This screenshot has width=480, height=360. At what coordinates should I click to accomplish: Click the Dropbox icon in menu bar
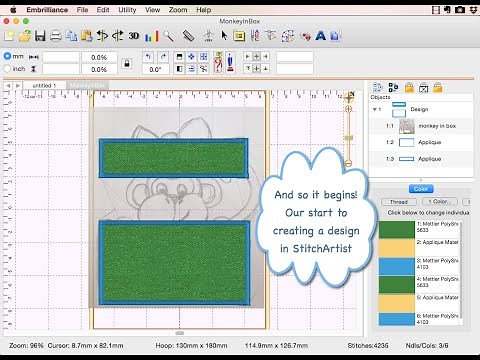(473, 10)
